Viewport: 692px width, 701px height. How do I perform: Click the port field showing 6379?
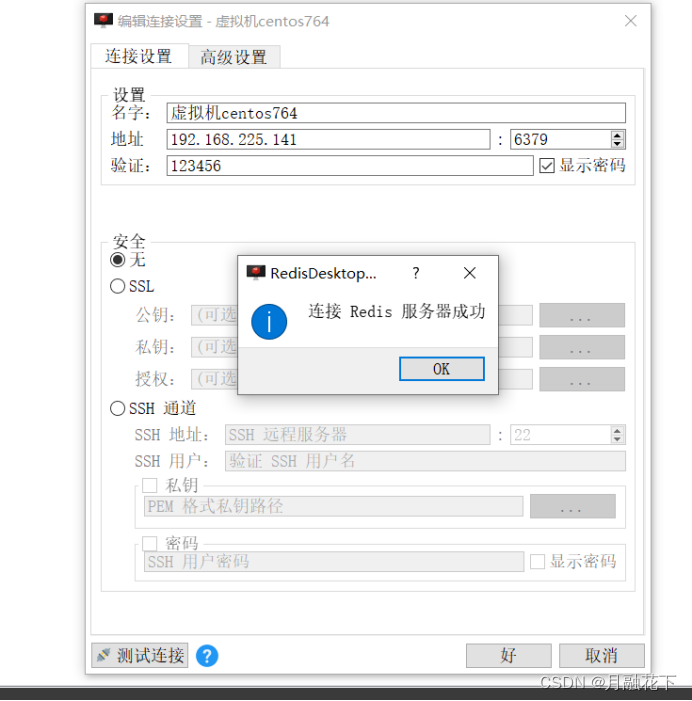coord(561,139)
